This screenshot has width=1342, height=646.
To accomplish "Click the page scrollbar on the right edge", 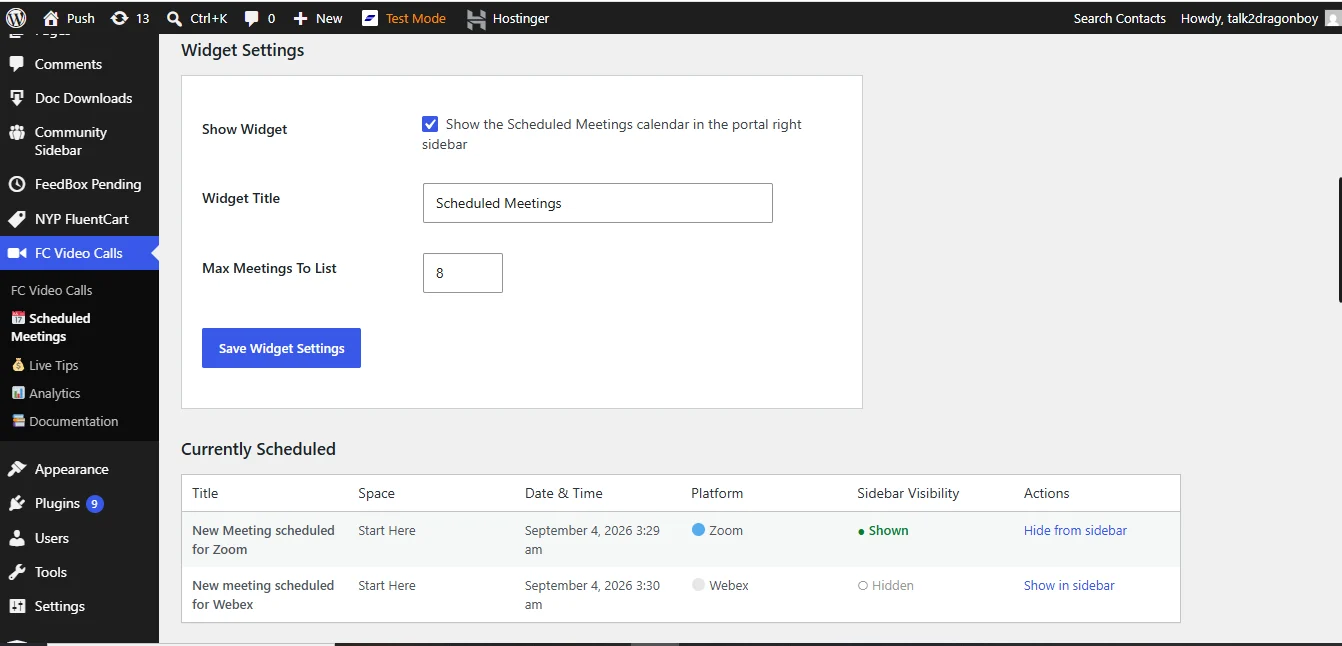I will click(x=1339, y=239).
